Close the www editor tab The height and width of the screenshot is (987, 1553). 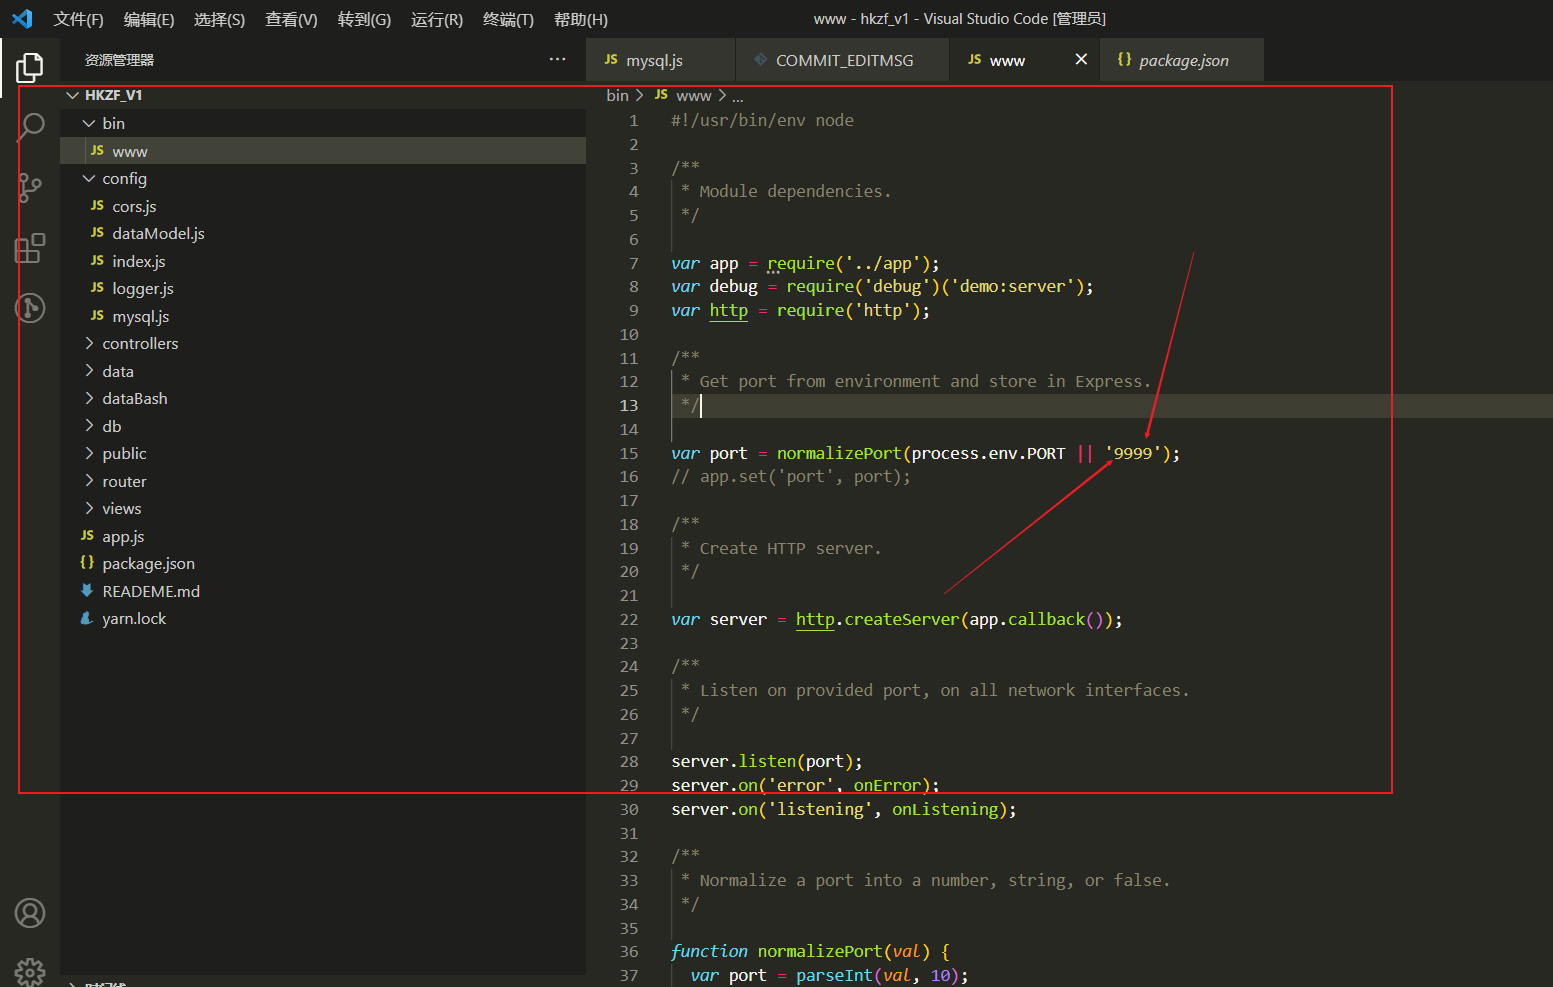(1081, 60)
